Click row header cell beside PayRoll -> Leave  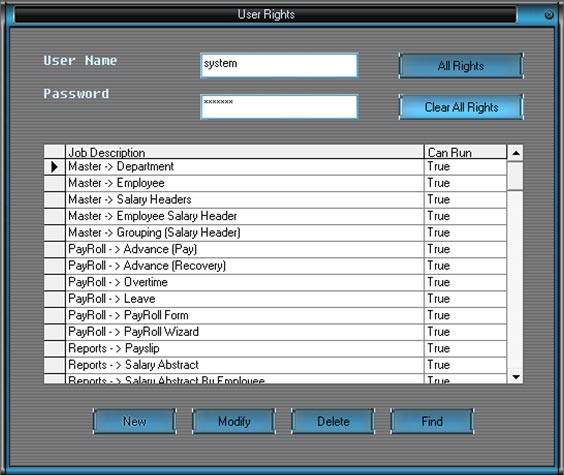[x=54, y=299]
